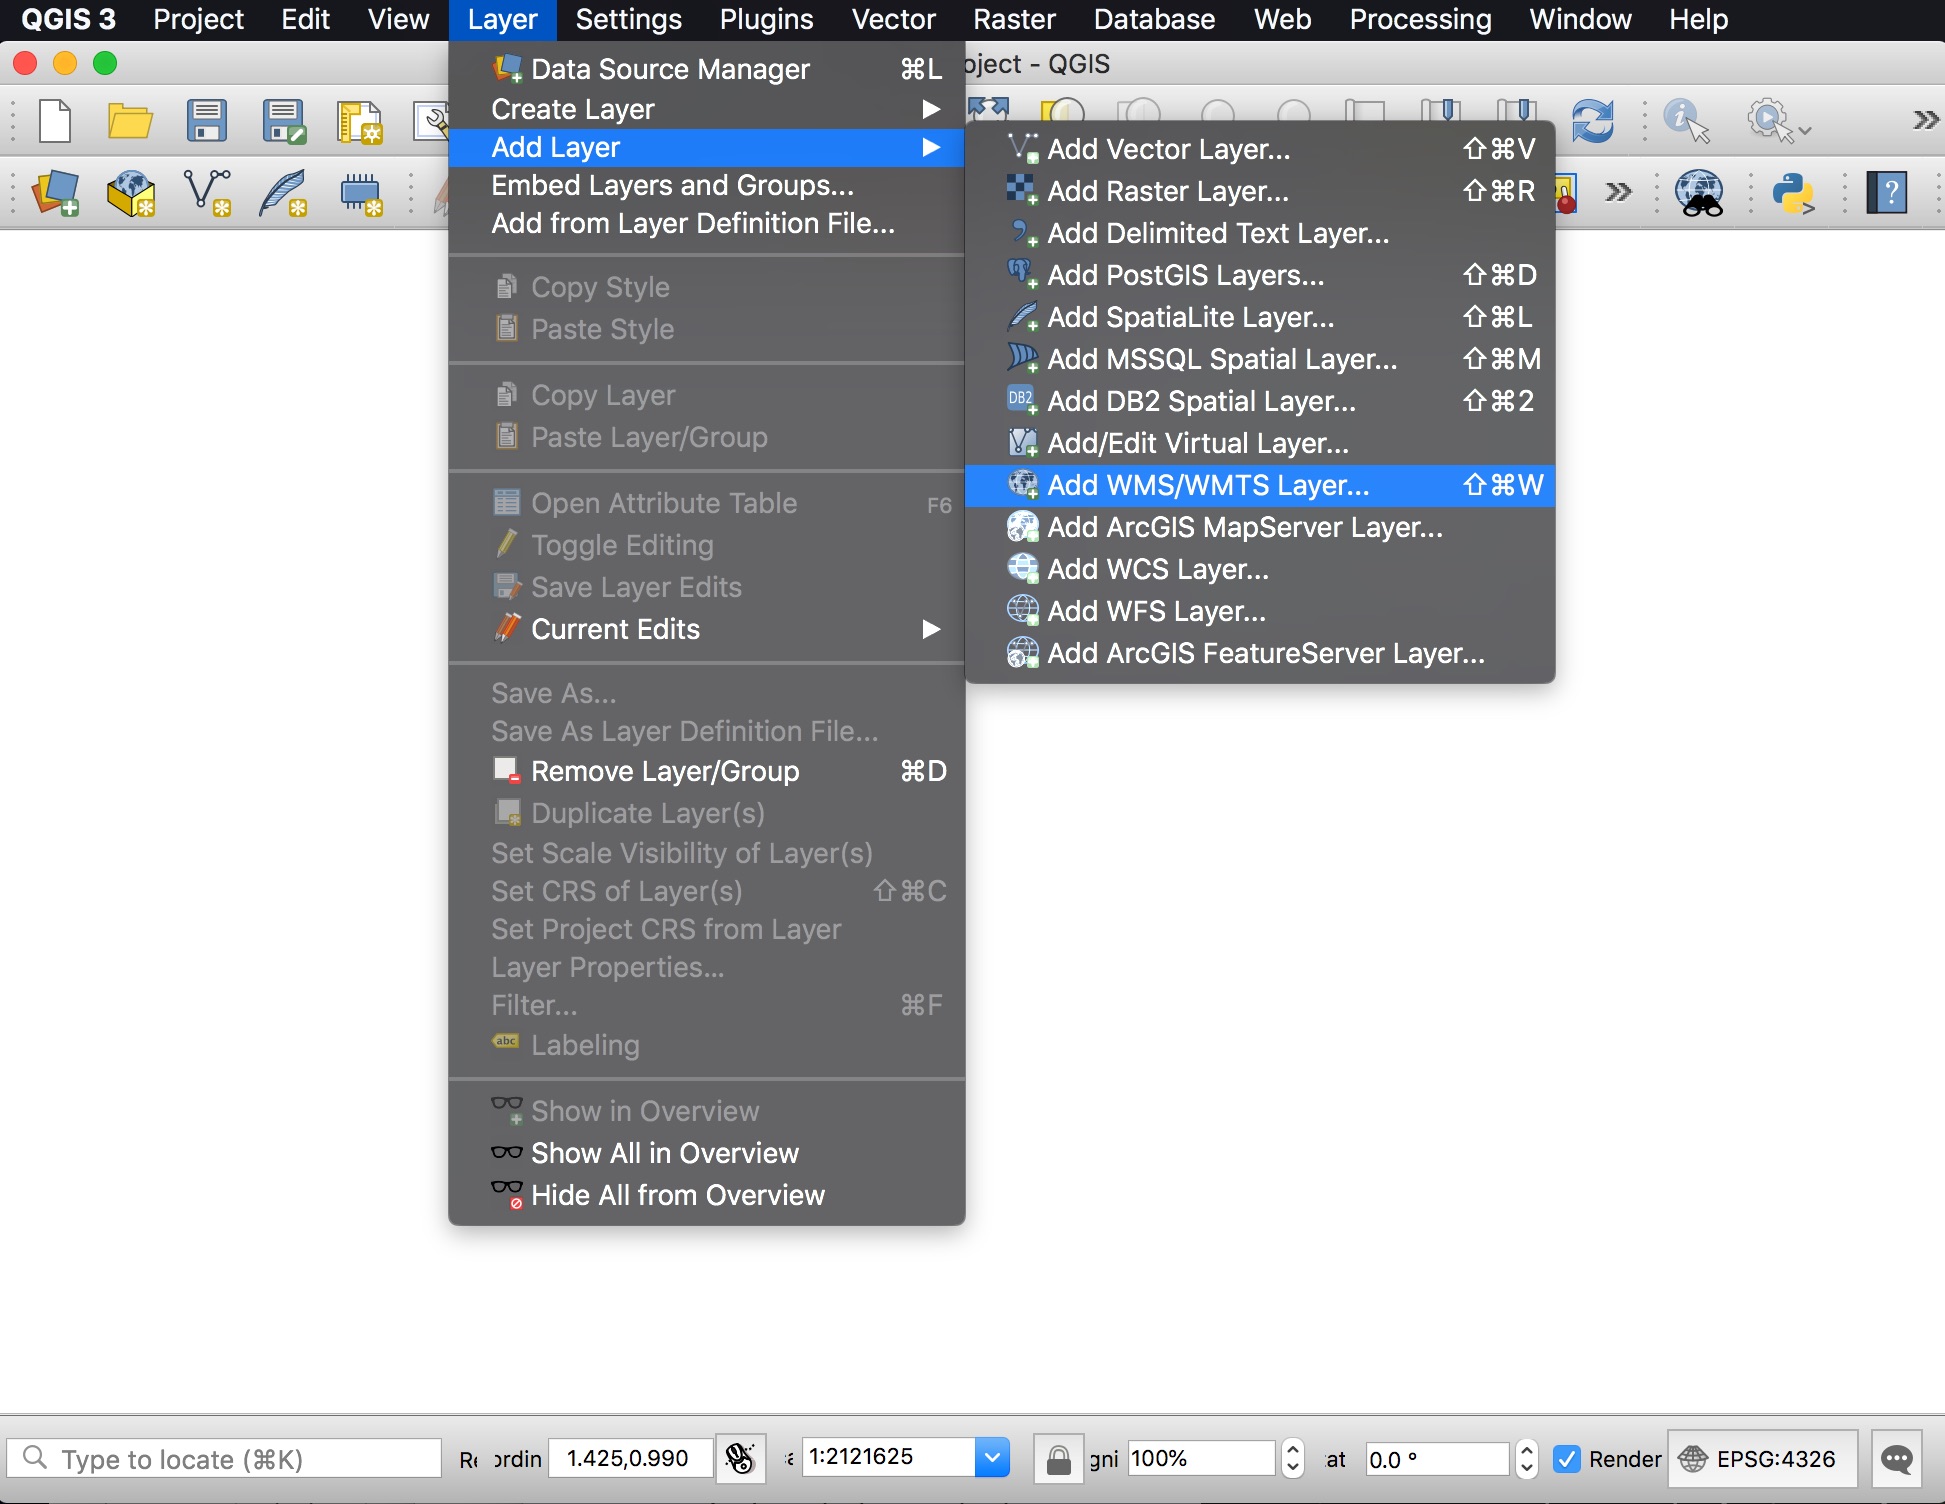Select Add WFS Layer entry
Image resolution: width=1945 pixels, height=1504 pixels.
point(1260,611)
